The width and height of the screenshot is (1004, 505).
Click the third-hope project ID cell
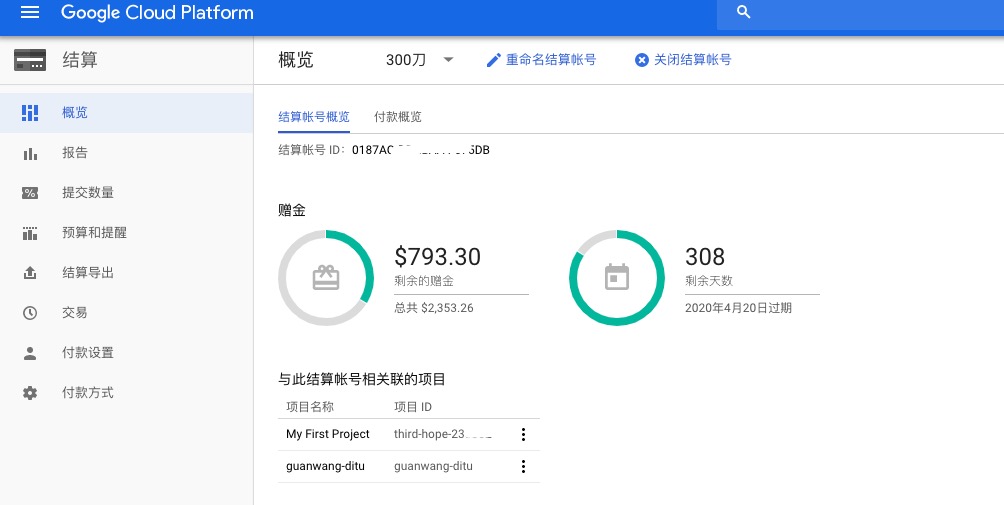point(442,434)
